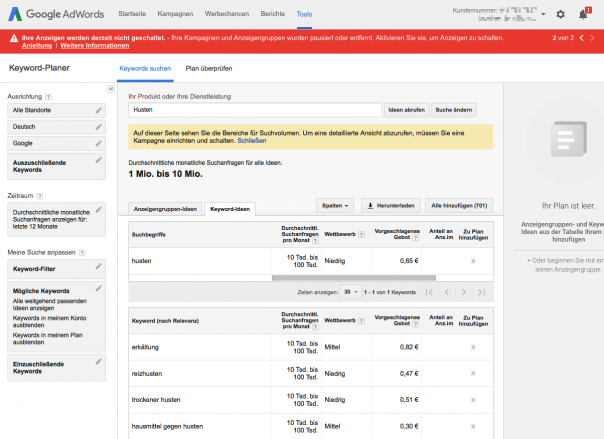This screenshot has width=604, height=439.
Task: Go to next alert message arrow
Action: point(592,38)
